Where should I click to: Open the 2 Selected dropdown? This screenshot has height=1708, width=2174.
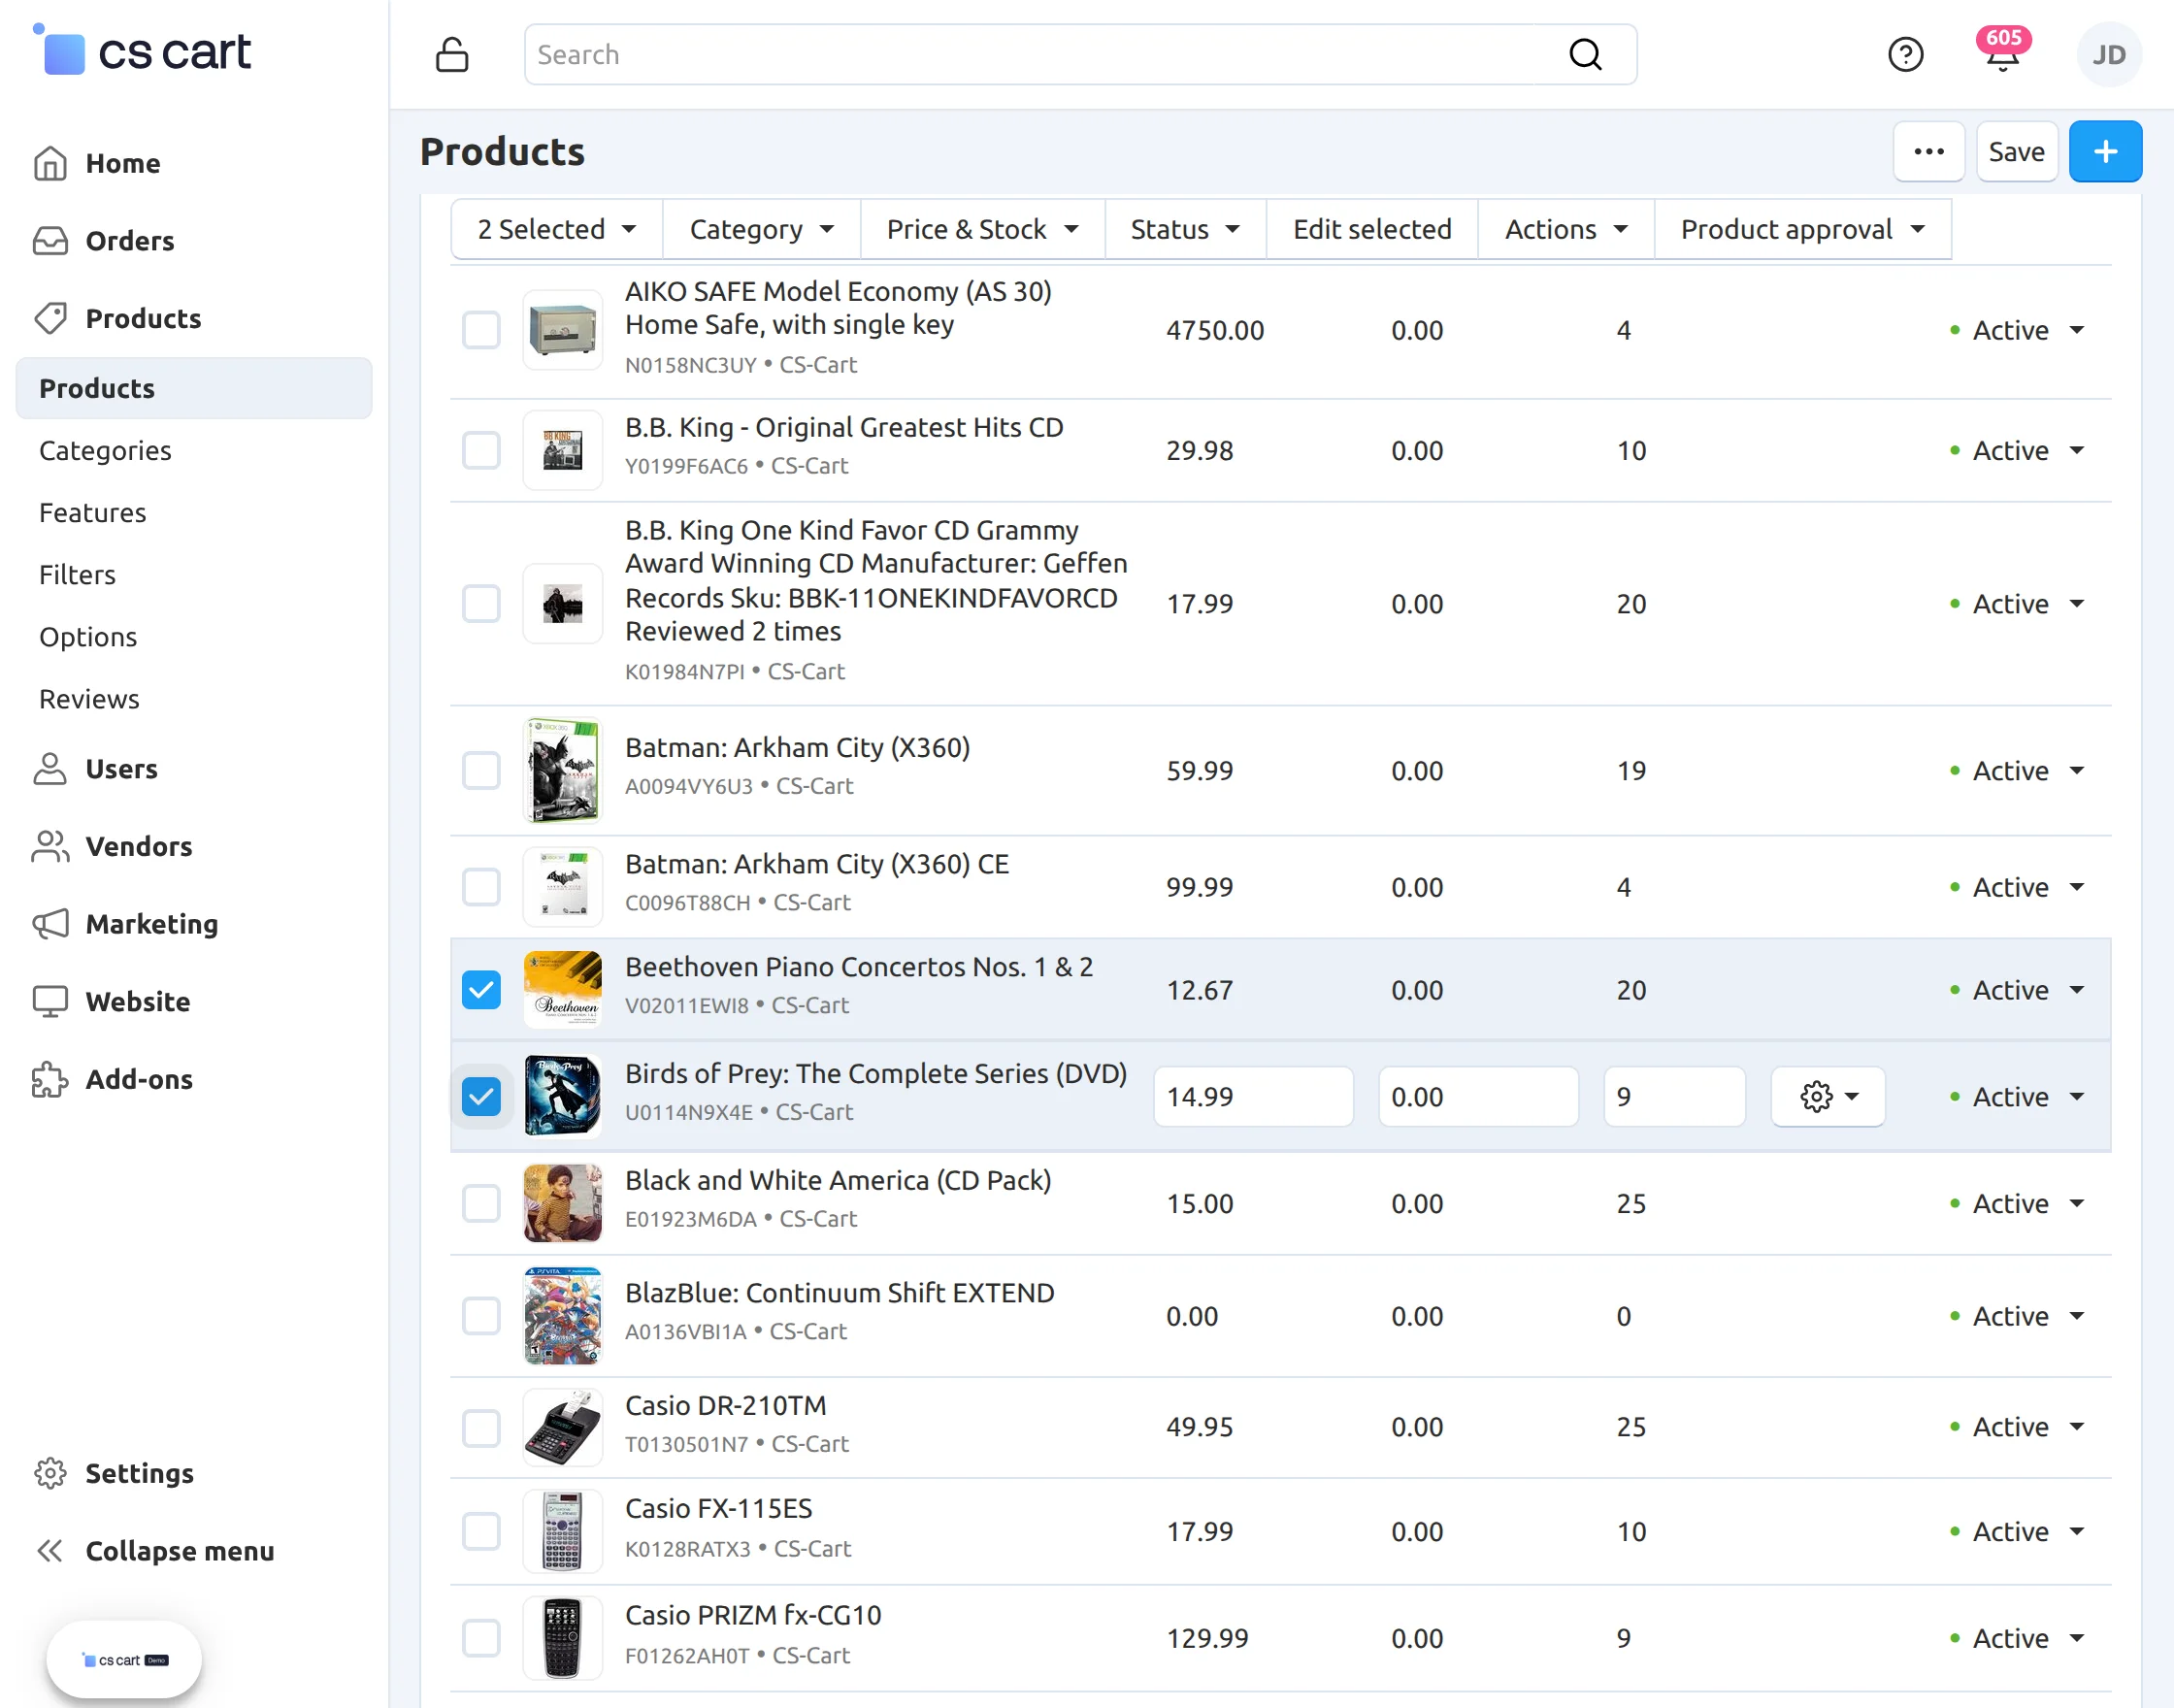557,229
